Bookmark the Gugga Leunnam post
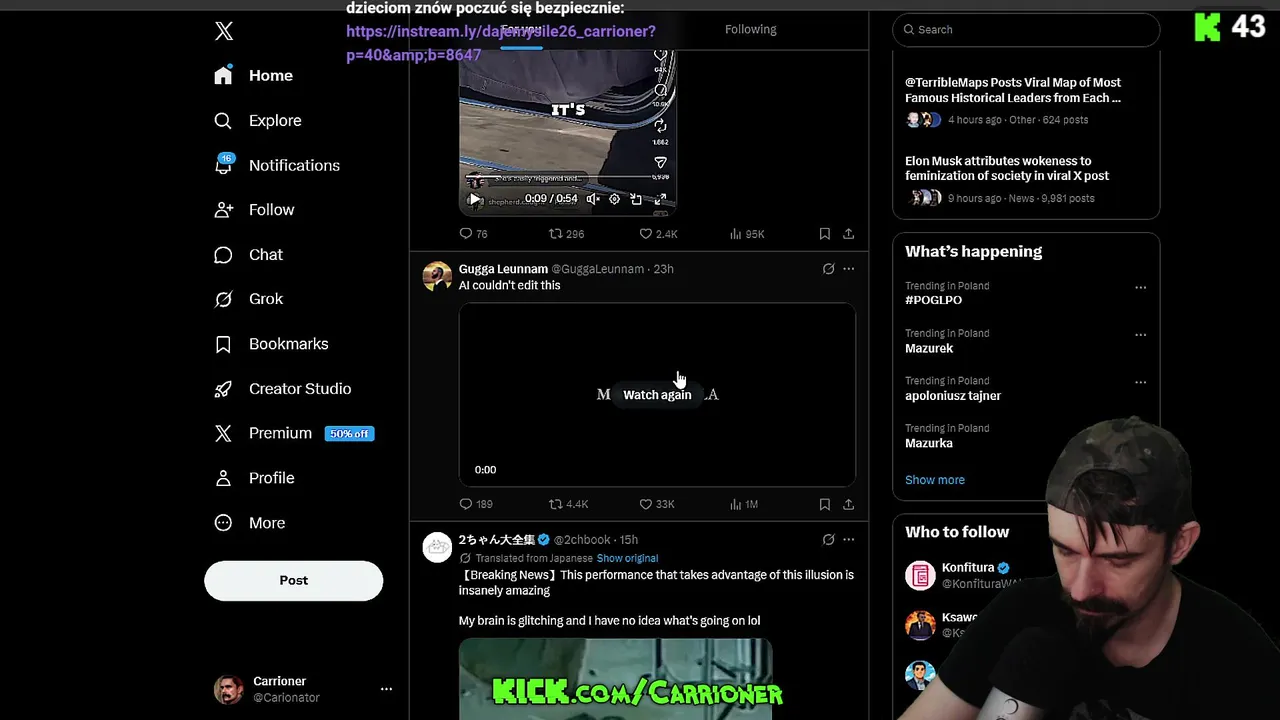 [824, 504]
